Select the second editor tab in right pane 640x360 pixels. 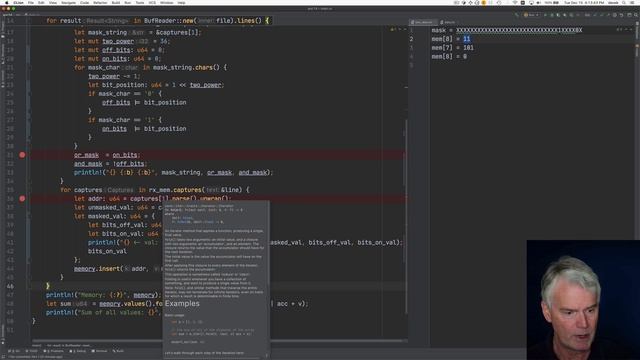click(448, 22)
